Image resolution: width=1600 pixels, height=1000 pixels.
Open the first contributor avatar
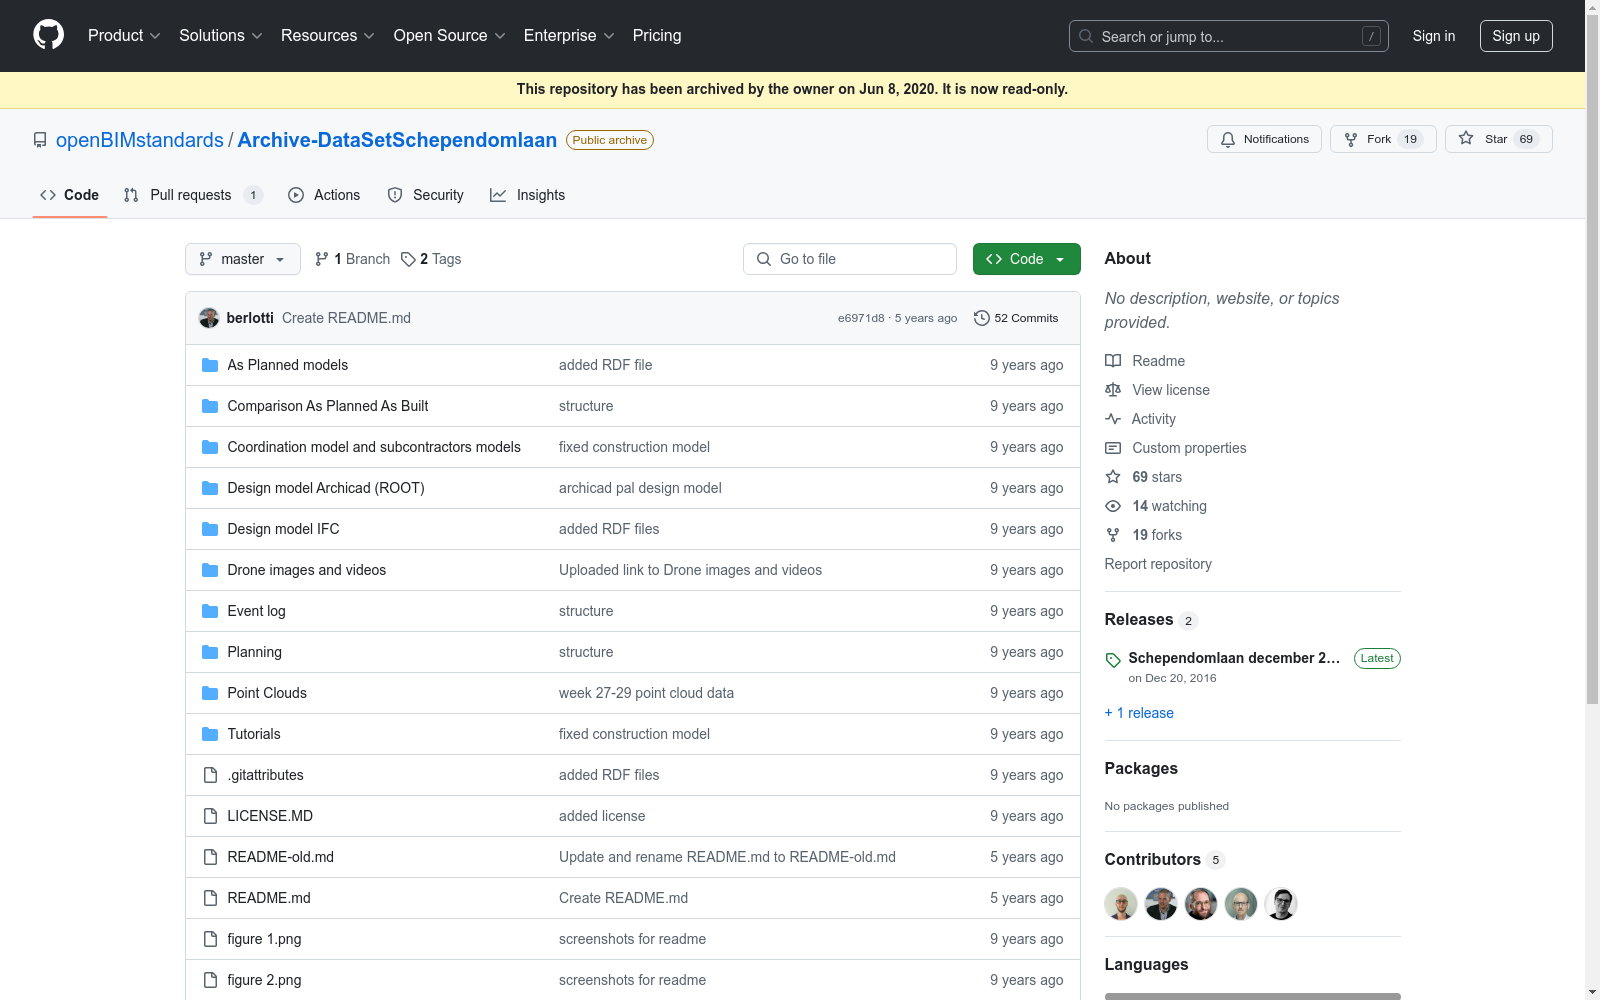tap(1121, 904)
